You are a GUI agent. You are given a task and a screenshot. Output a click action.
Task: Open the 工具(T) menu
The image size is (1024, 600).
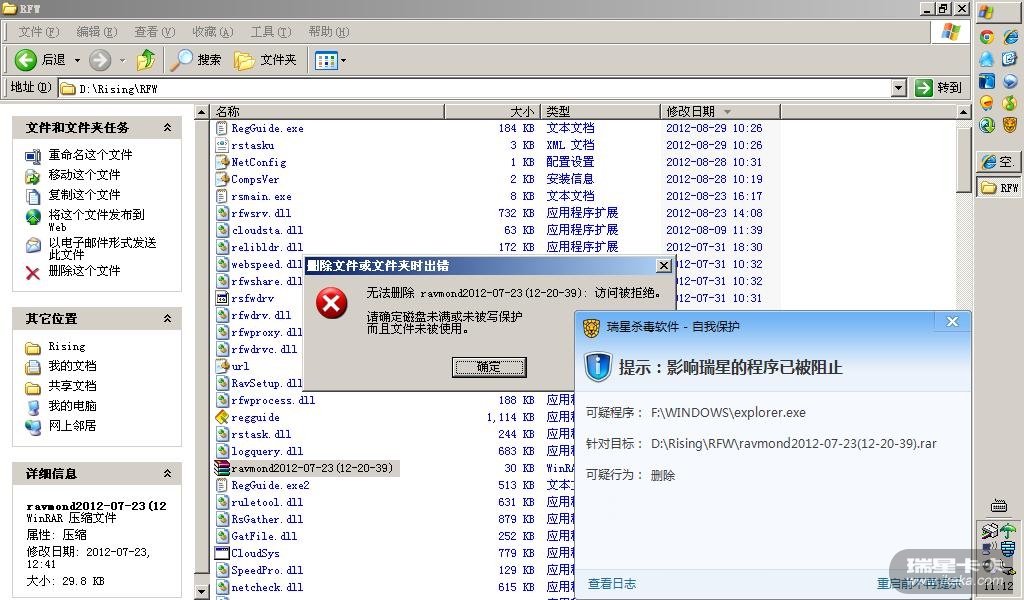(x=271, y=31)
